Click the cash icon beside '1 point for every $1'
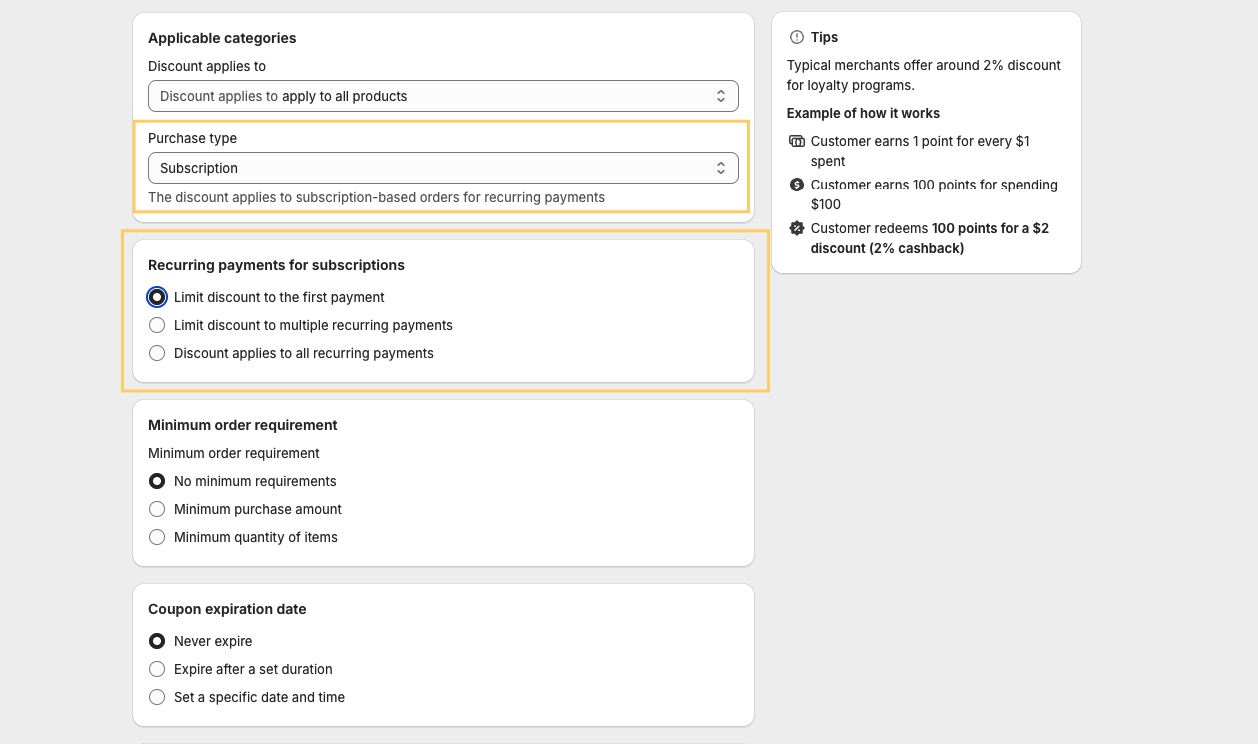1258x744 pixels. point(797,141)
